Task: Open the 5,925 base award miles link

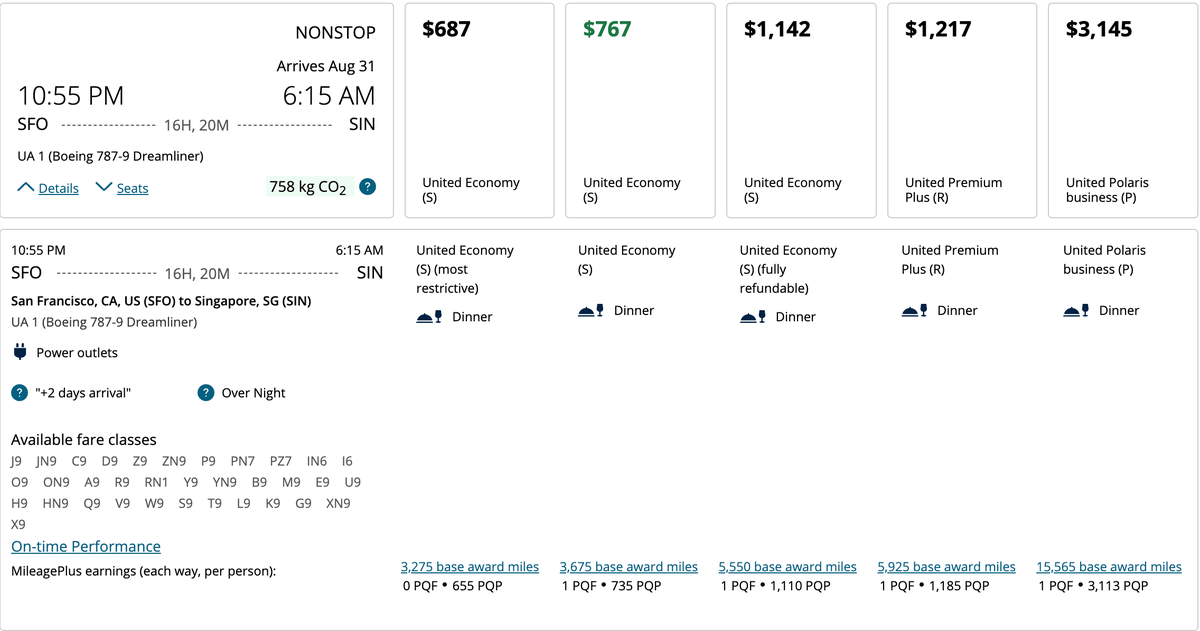Action: [947, 567]
